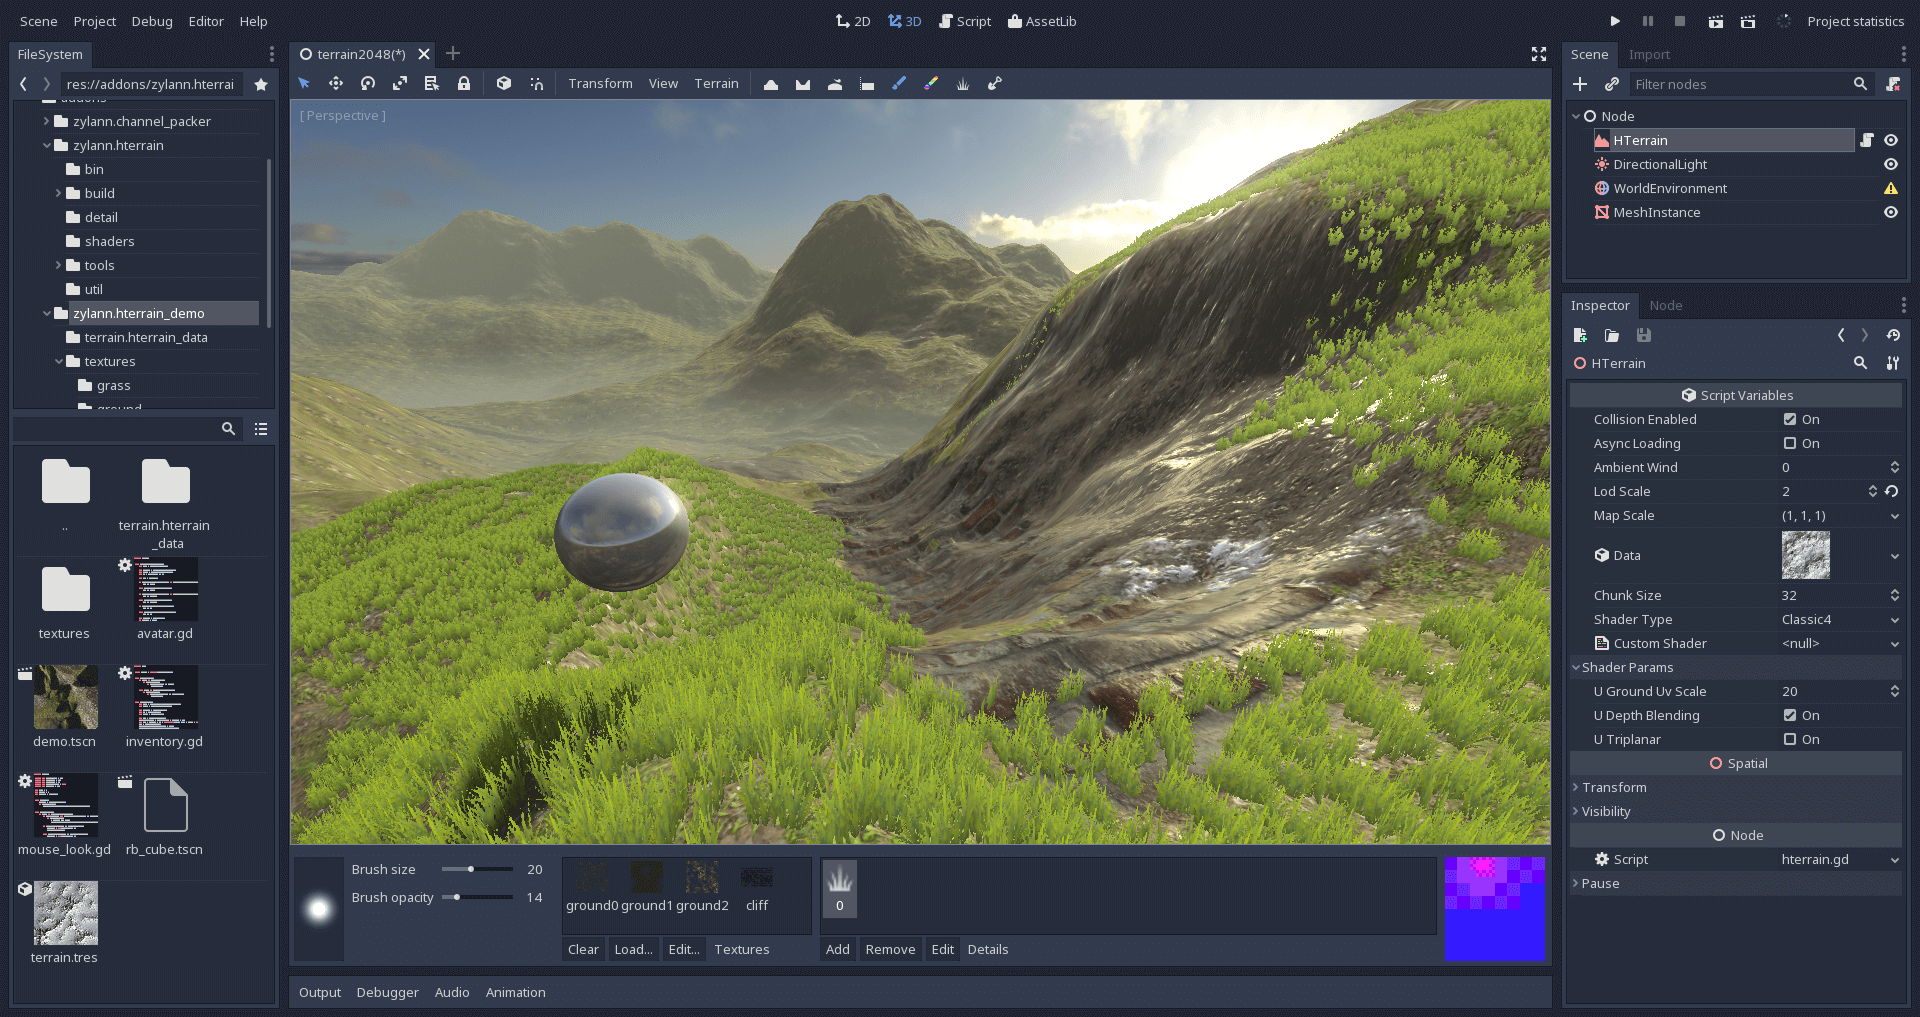
Task: Choose the grass detail painting tool
Action: tap(963, 84)
